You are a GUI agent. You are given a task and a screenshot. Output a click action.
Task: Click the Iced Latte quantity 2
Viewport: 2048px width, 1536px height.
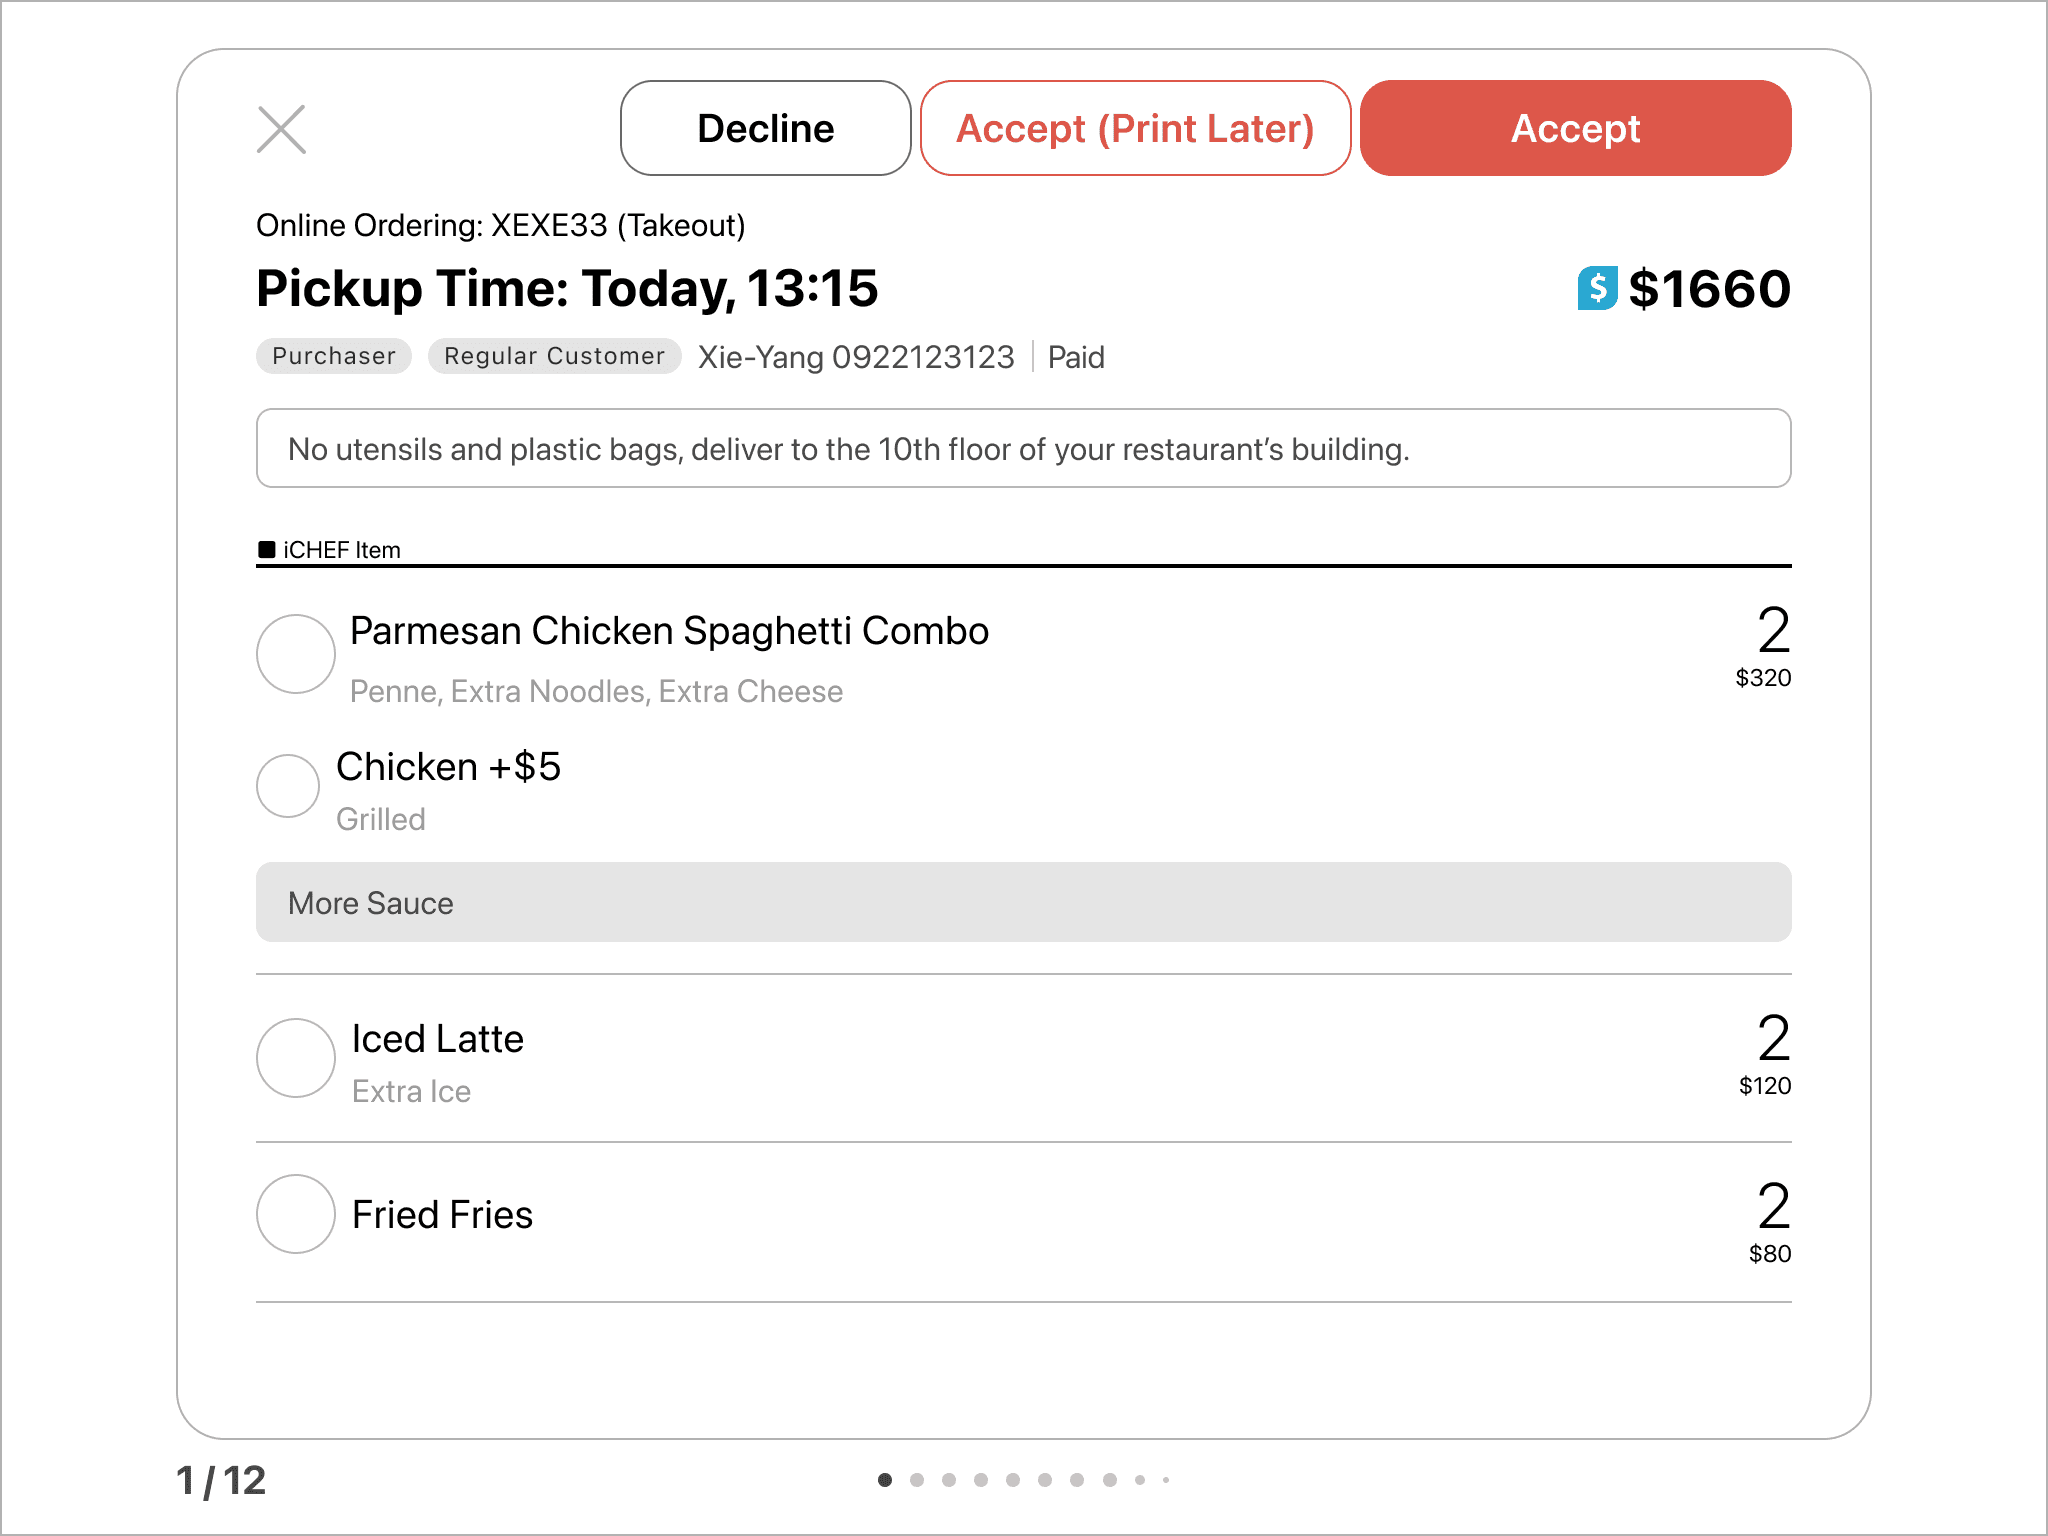point(1773,1038)
